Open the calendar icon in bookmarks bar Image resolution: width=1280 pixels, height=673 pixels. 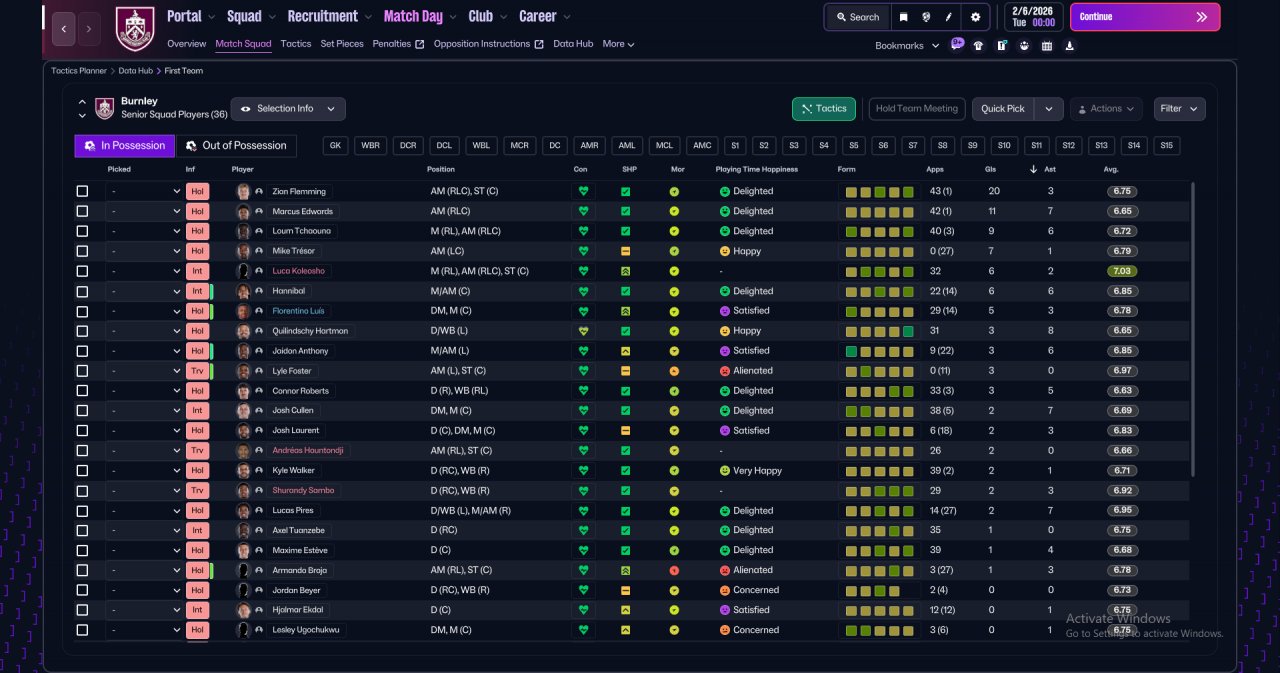pyautogui.click(x=1047, y=45)
